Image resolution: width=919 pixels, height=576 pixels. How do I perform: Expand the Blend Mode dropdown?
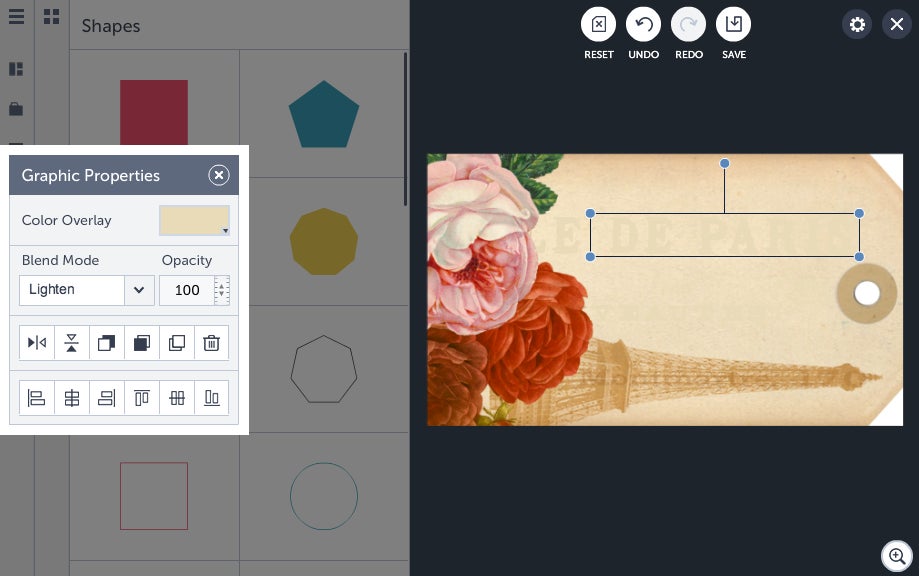139,290
